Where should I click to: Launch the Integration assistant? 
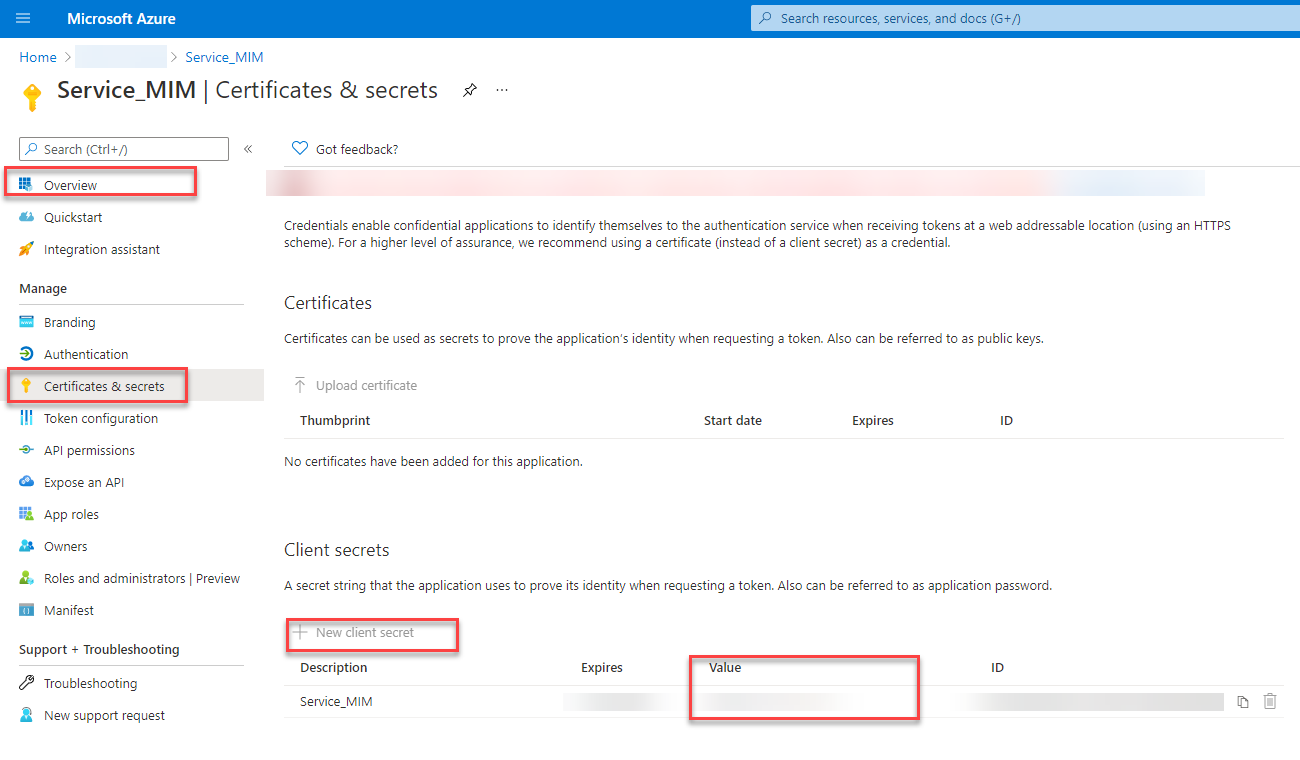101,249
